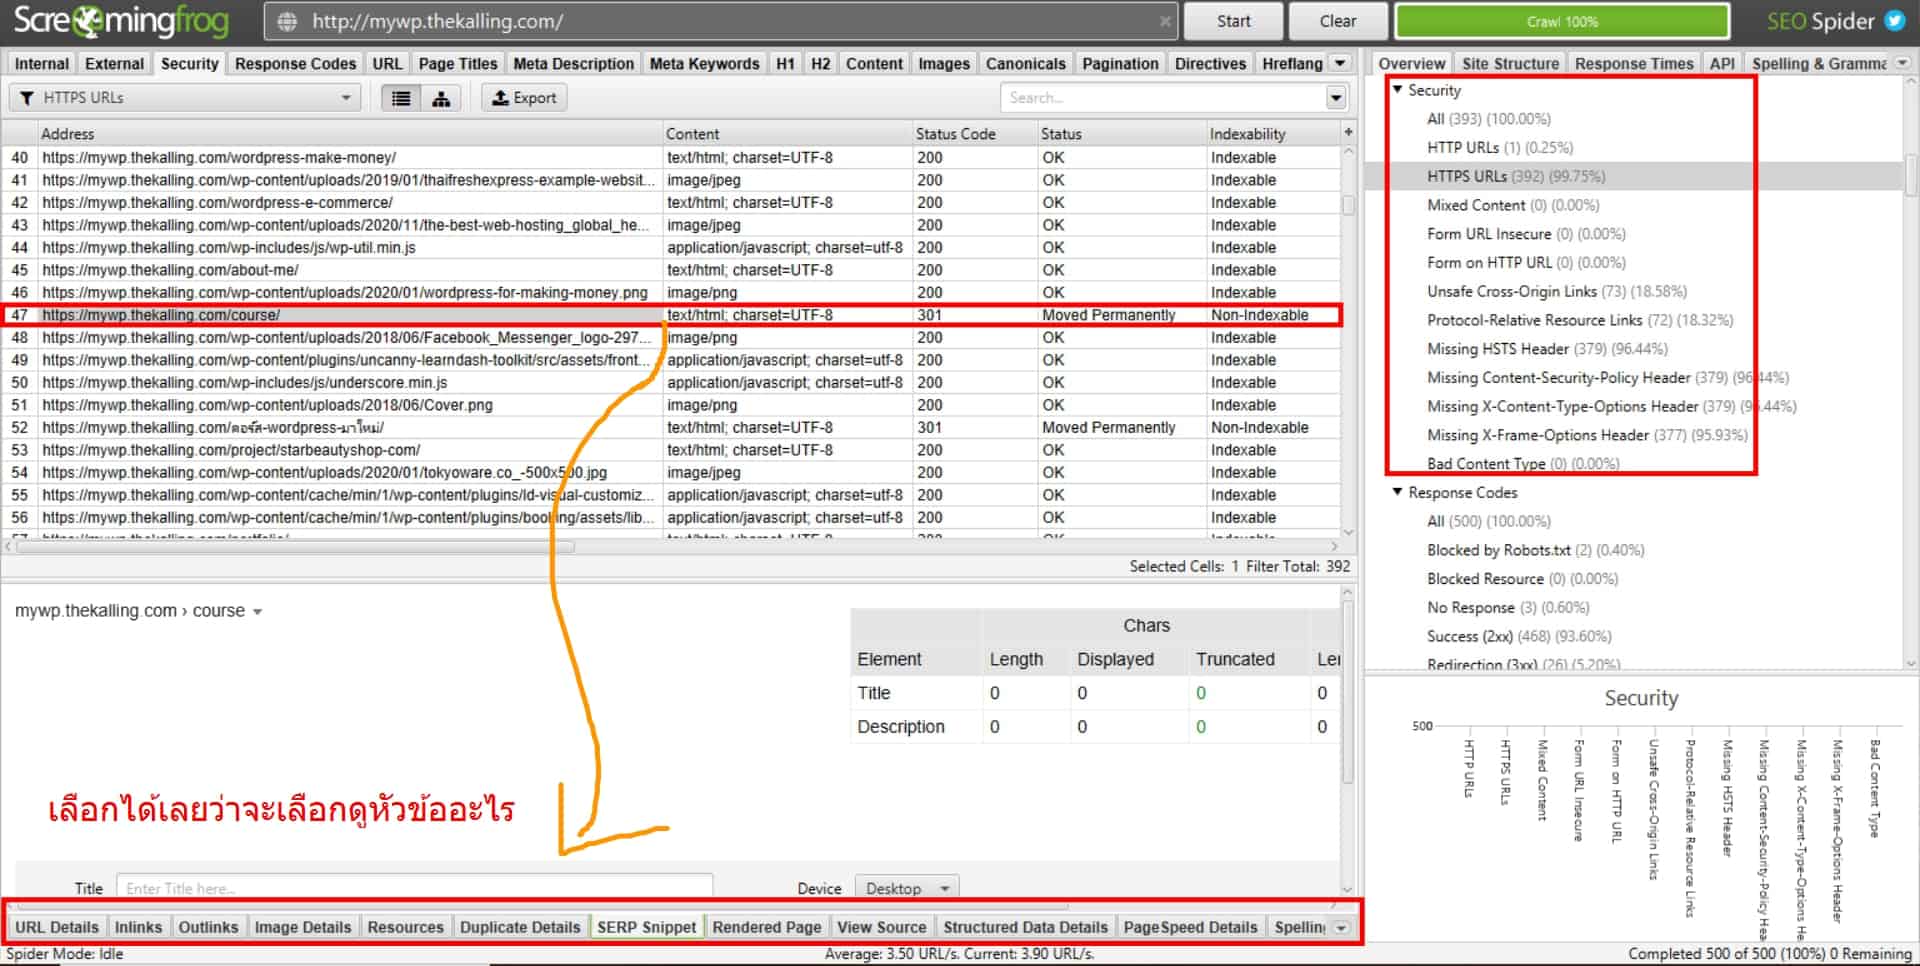Open the Response Codes tab
The height and width of the screenshot is (966, 1920).
click(x=295, y=63)
